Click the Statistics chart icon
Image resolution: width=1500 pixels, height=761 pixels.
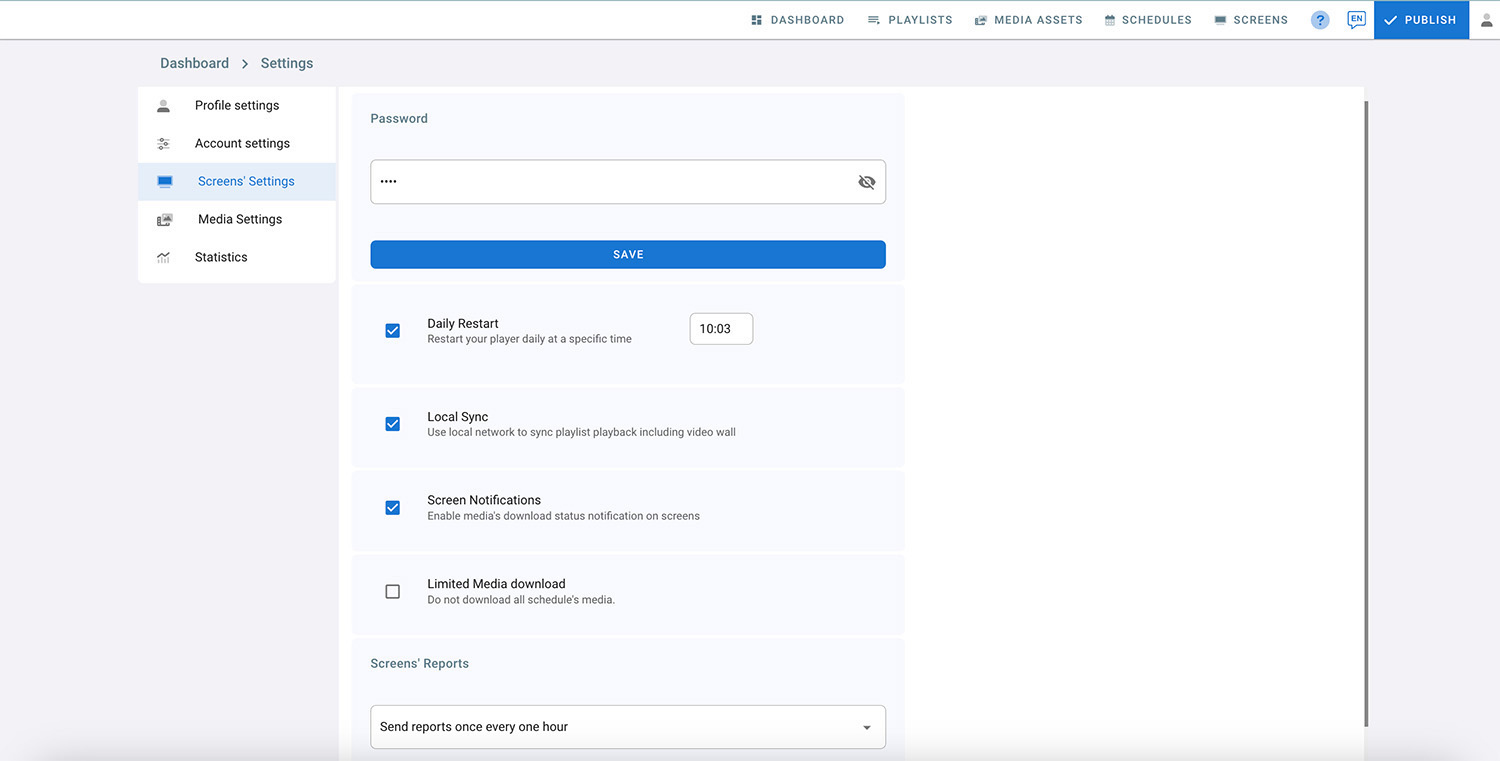[x=164, y=258]
